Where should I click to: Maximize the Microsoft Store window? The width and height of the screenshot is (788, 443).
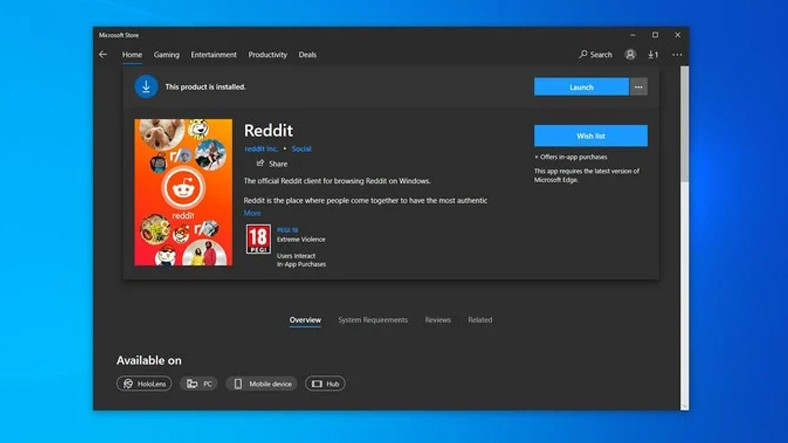(x=655, y=35)
